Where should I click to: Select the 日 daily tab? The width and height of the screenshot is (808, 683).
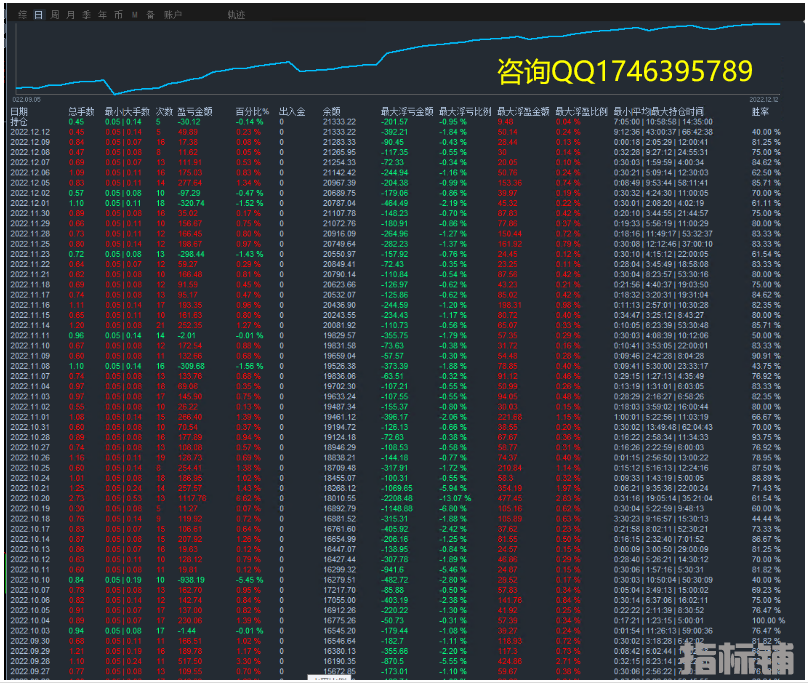(x=38, y=15)
